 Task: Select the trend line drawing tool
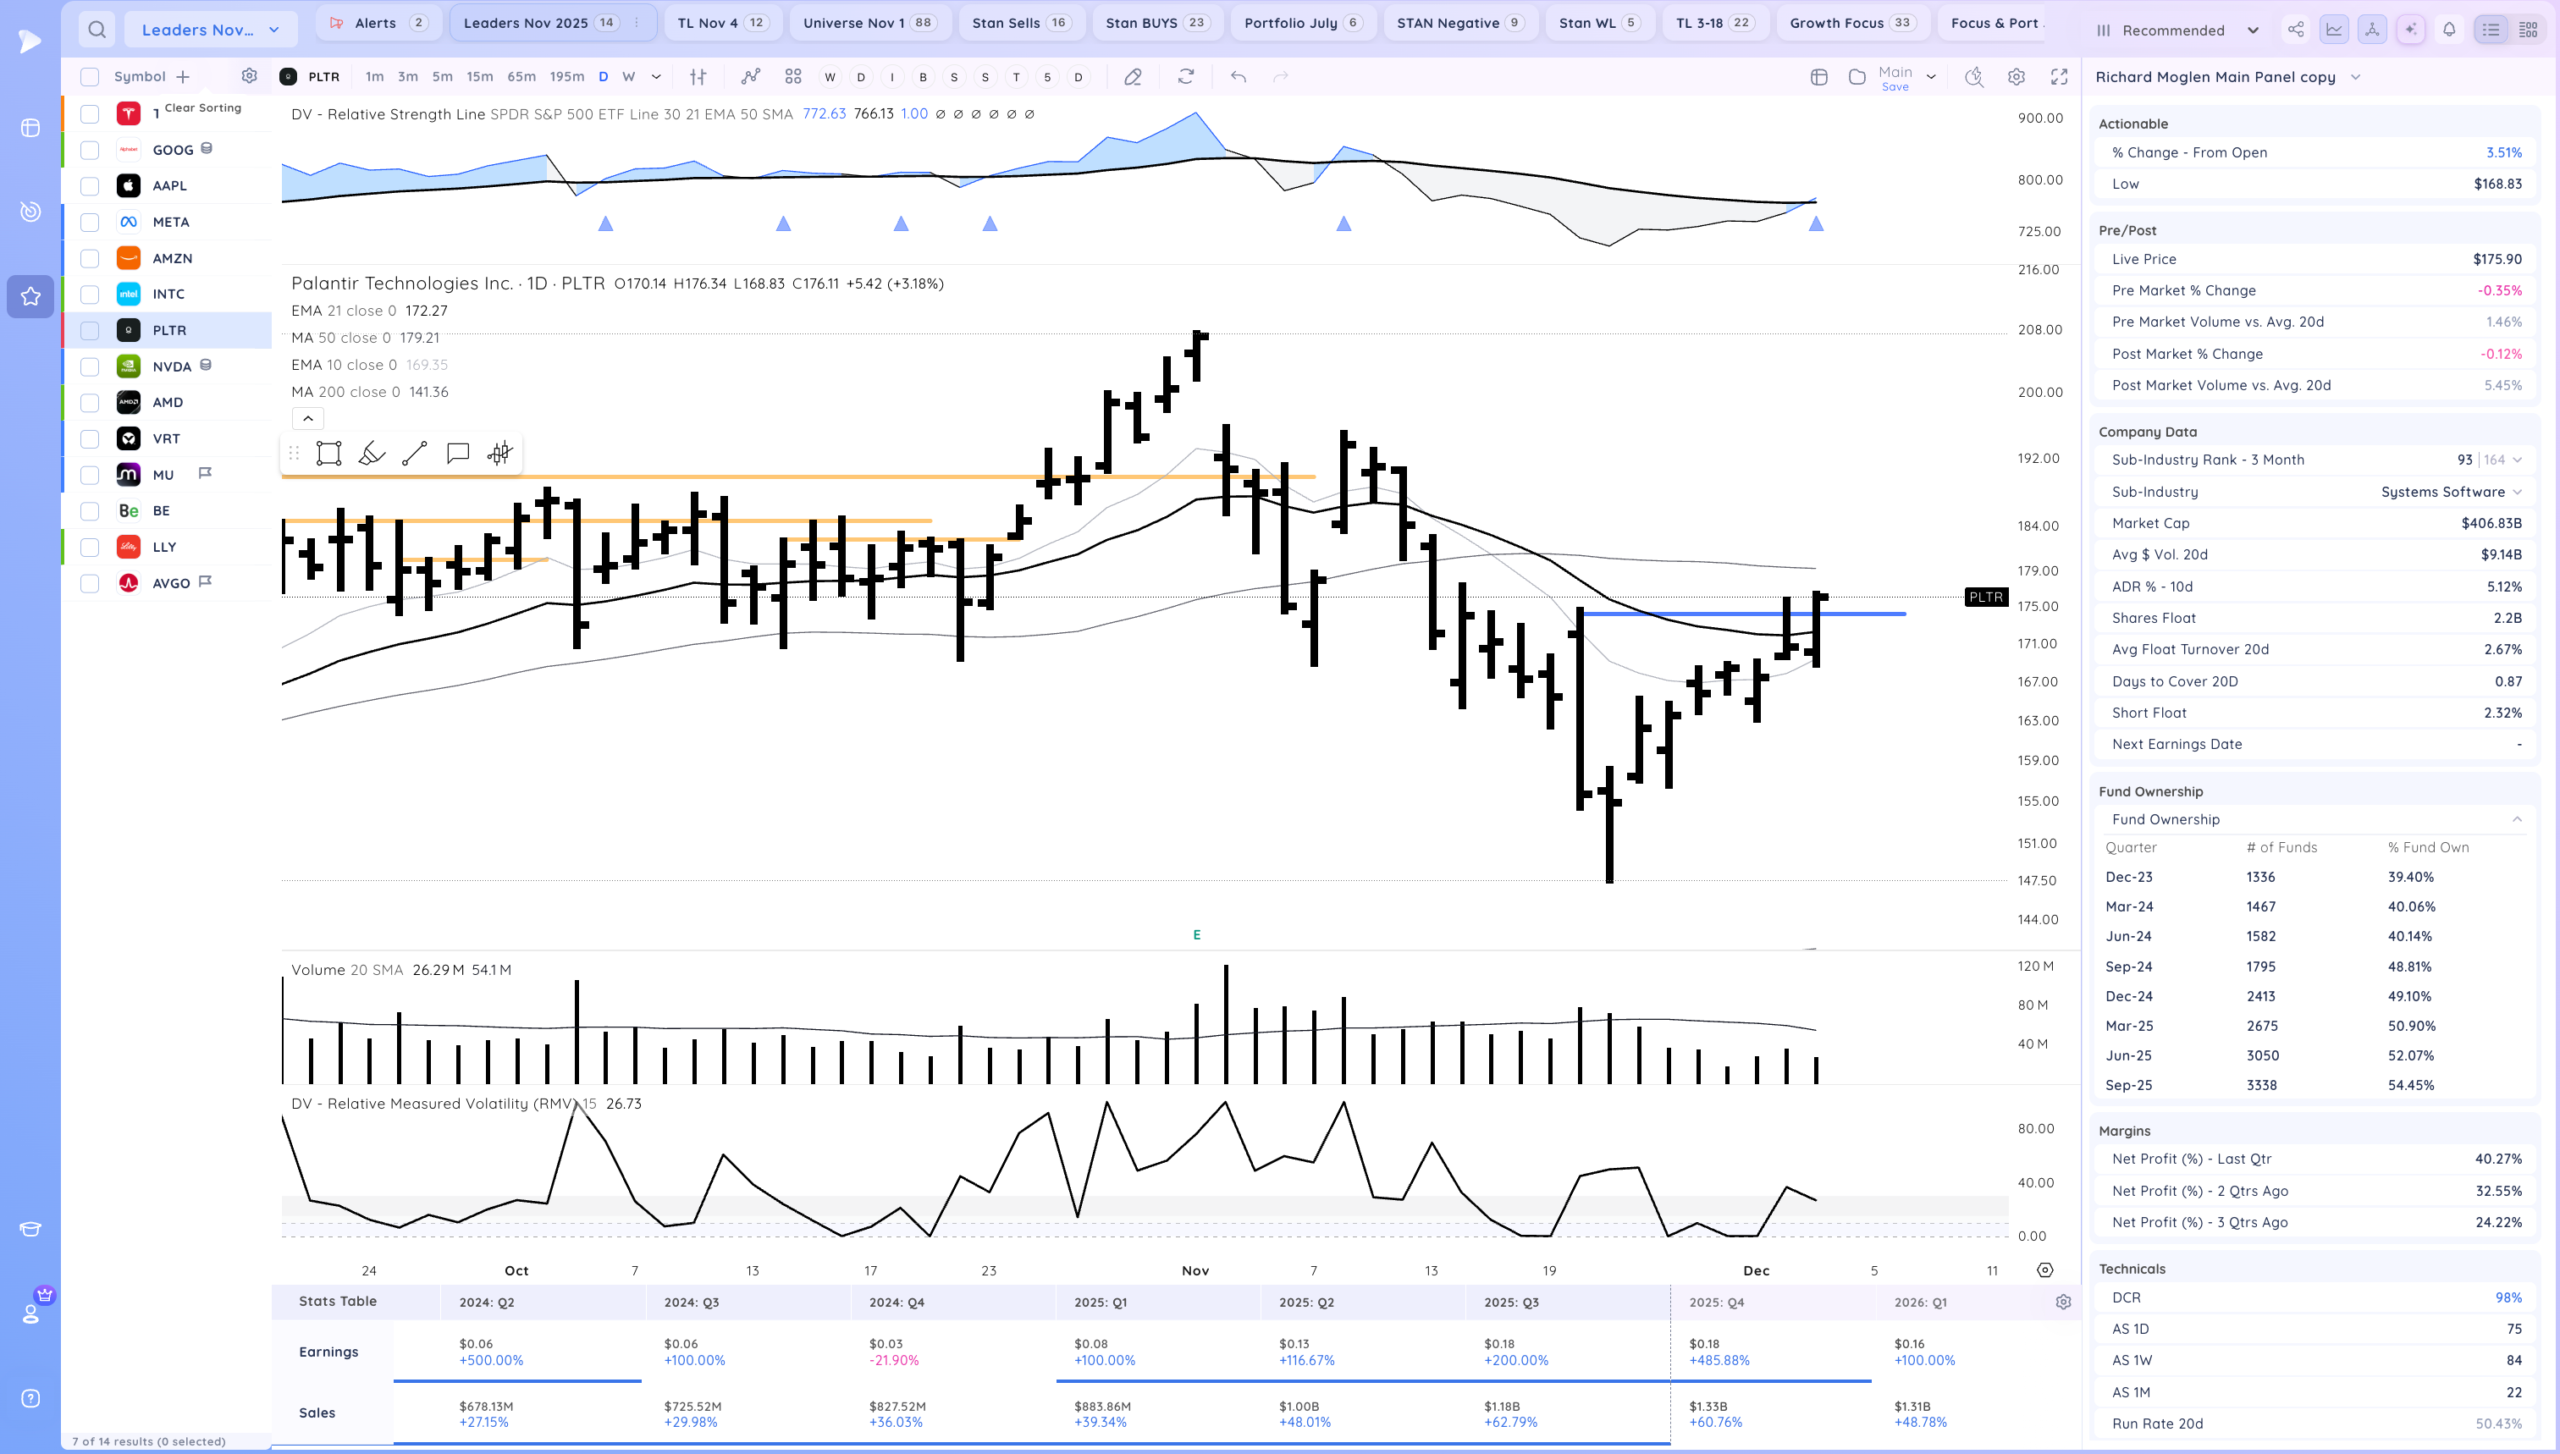pyautogui.click(x=414, y=453)
